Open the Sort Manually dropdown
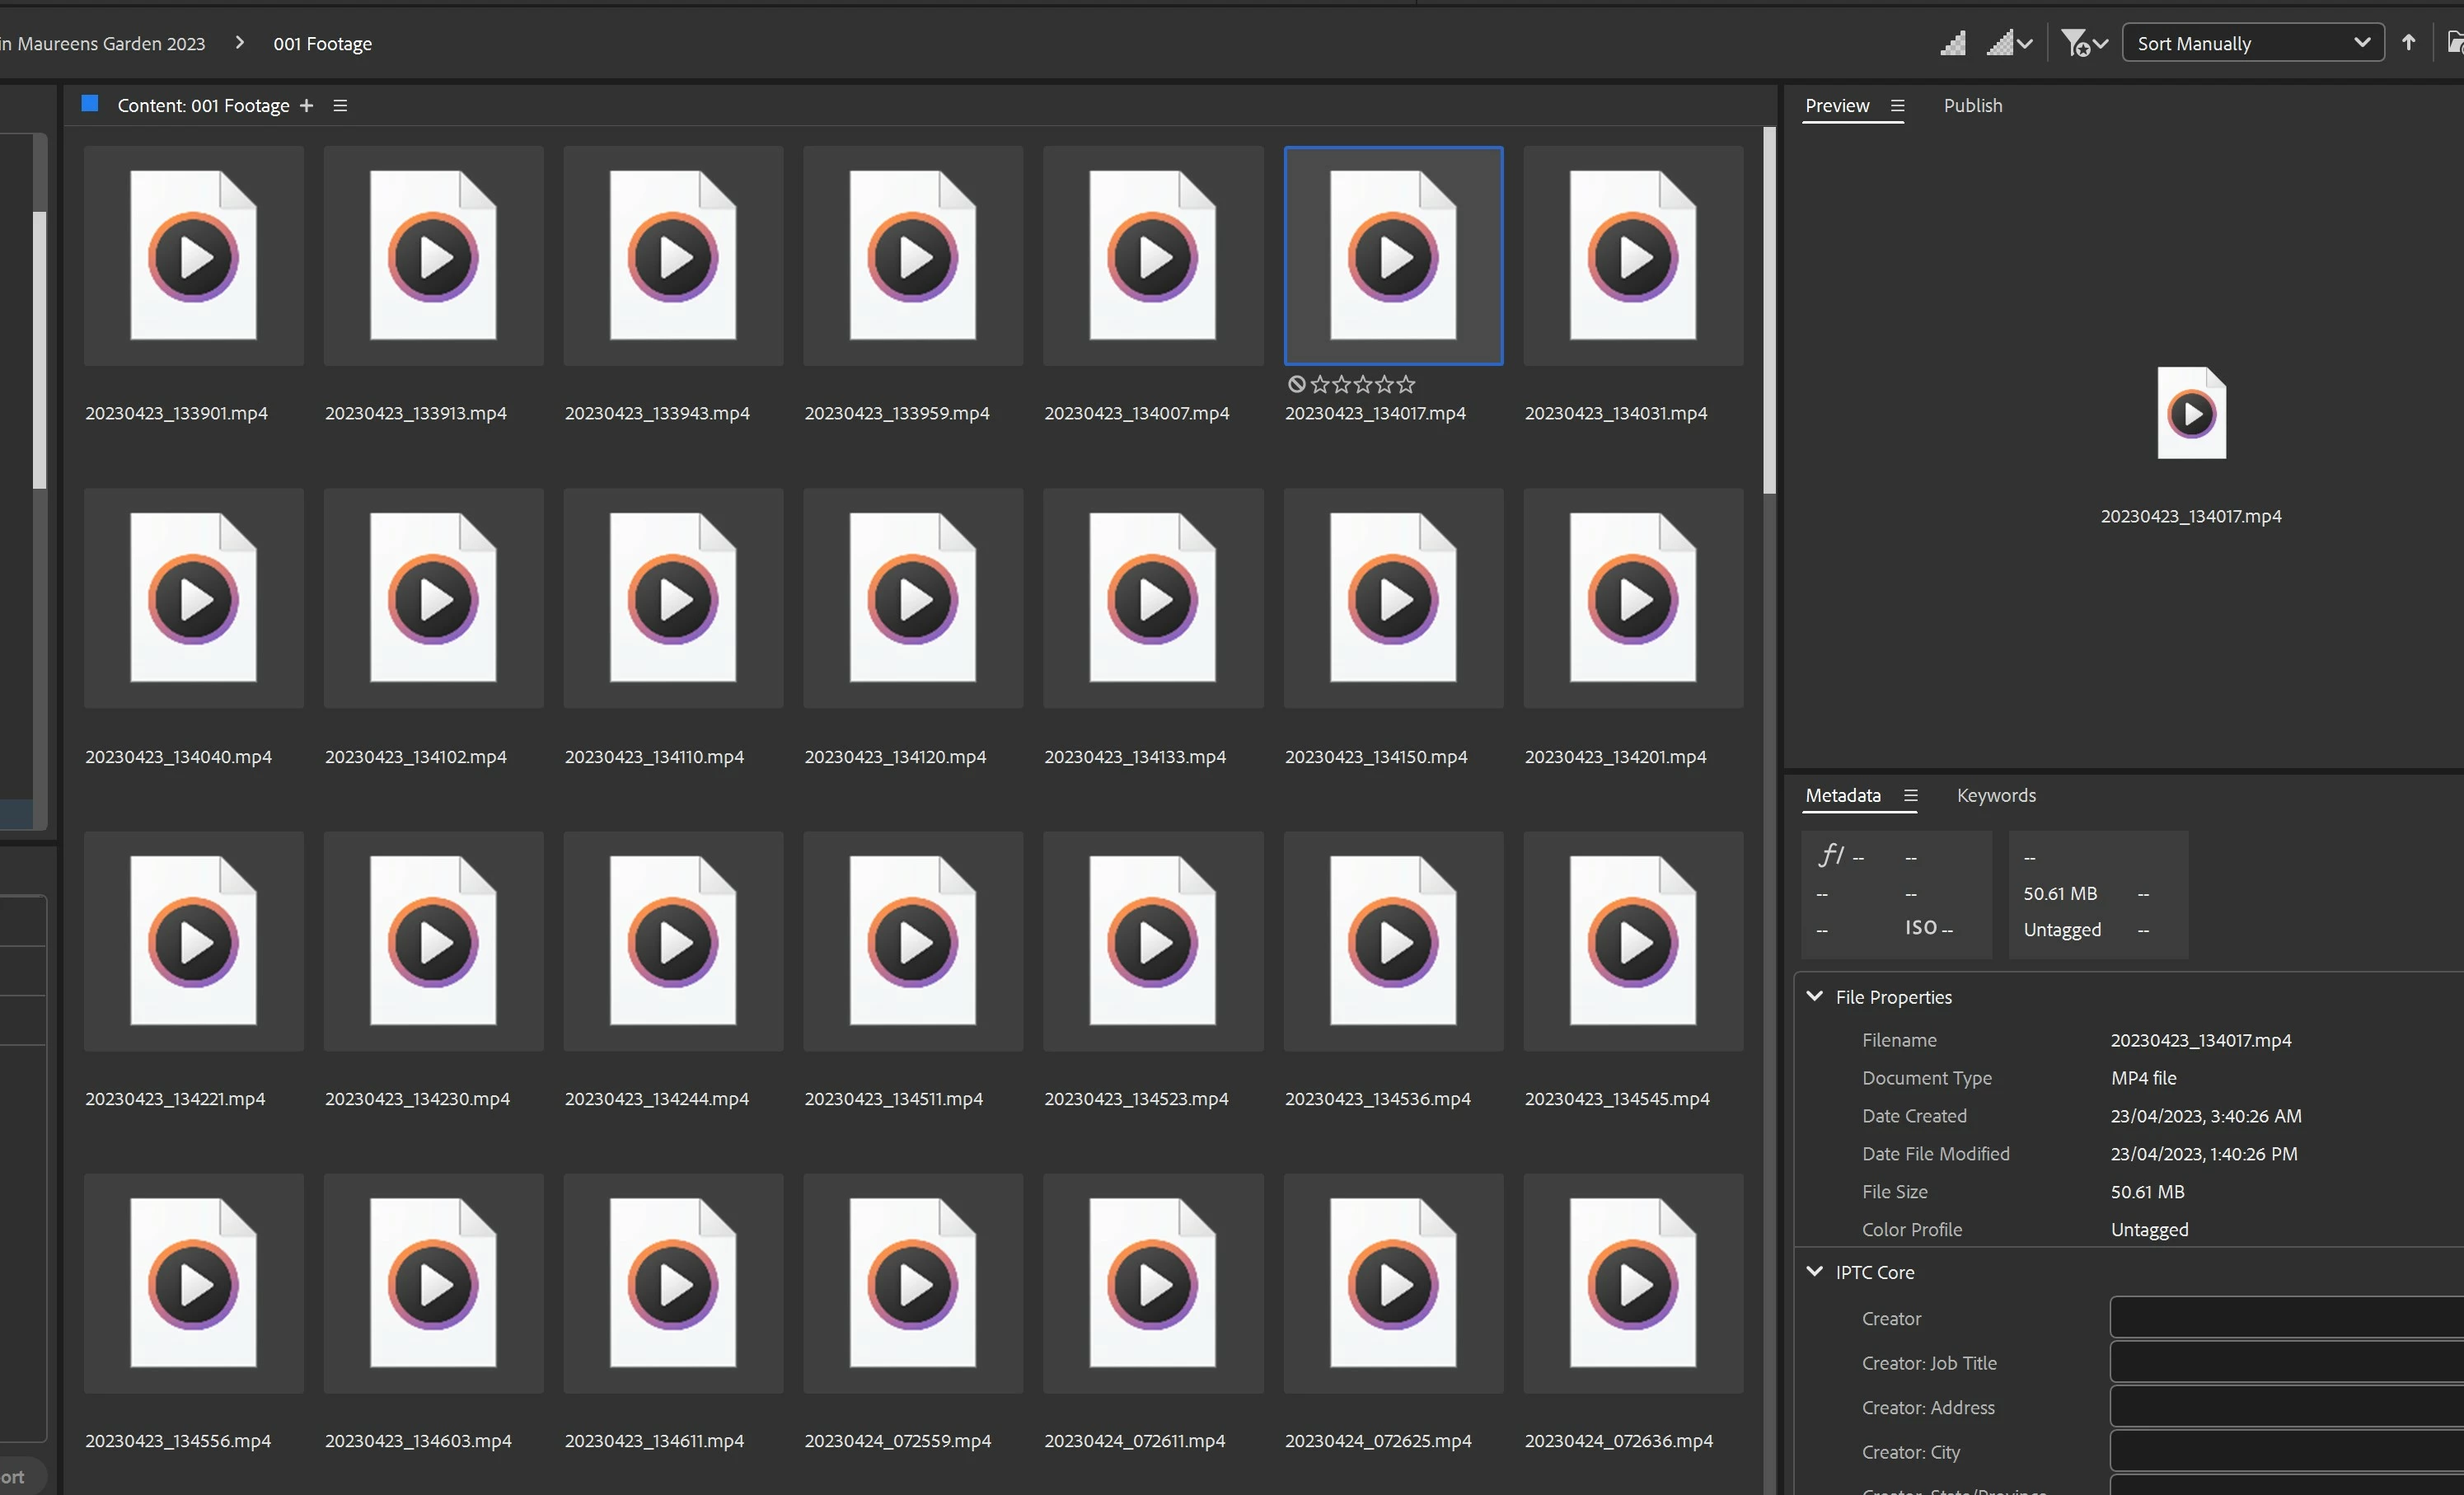2464x1495 pixels. coord(2252,43)
